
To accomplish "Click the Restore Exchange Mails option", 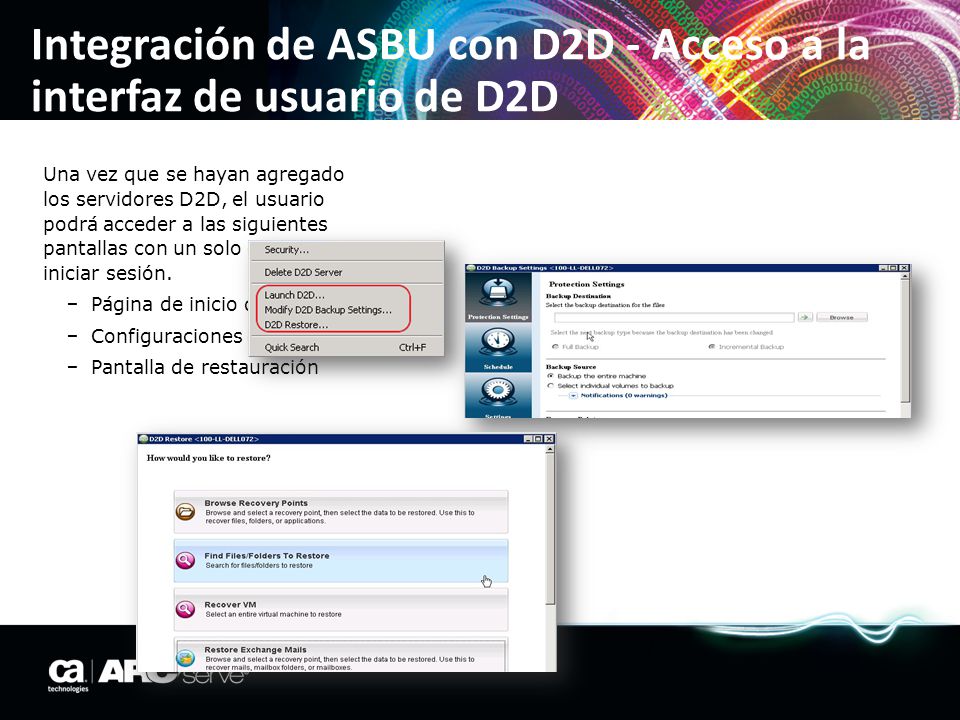I will pos(340,654).
